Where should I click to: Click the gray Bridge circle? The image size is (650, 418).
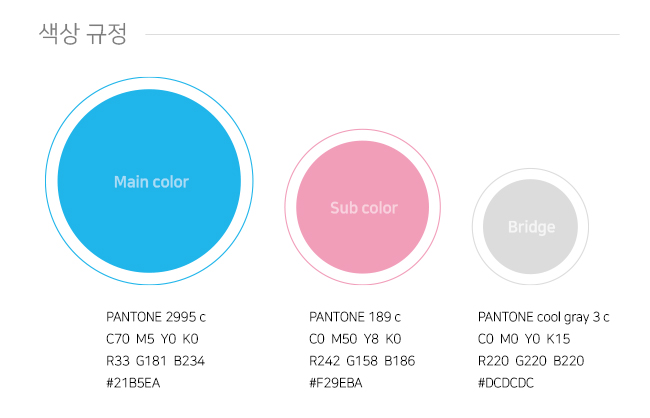[531, 226]
